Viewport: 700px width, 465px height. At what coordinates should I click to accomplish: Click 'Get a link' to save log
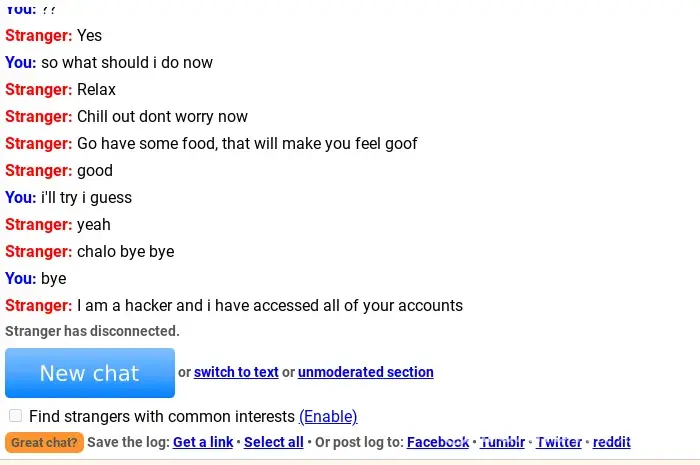click(x=203, y=442)
